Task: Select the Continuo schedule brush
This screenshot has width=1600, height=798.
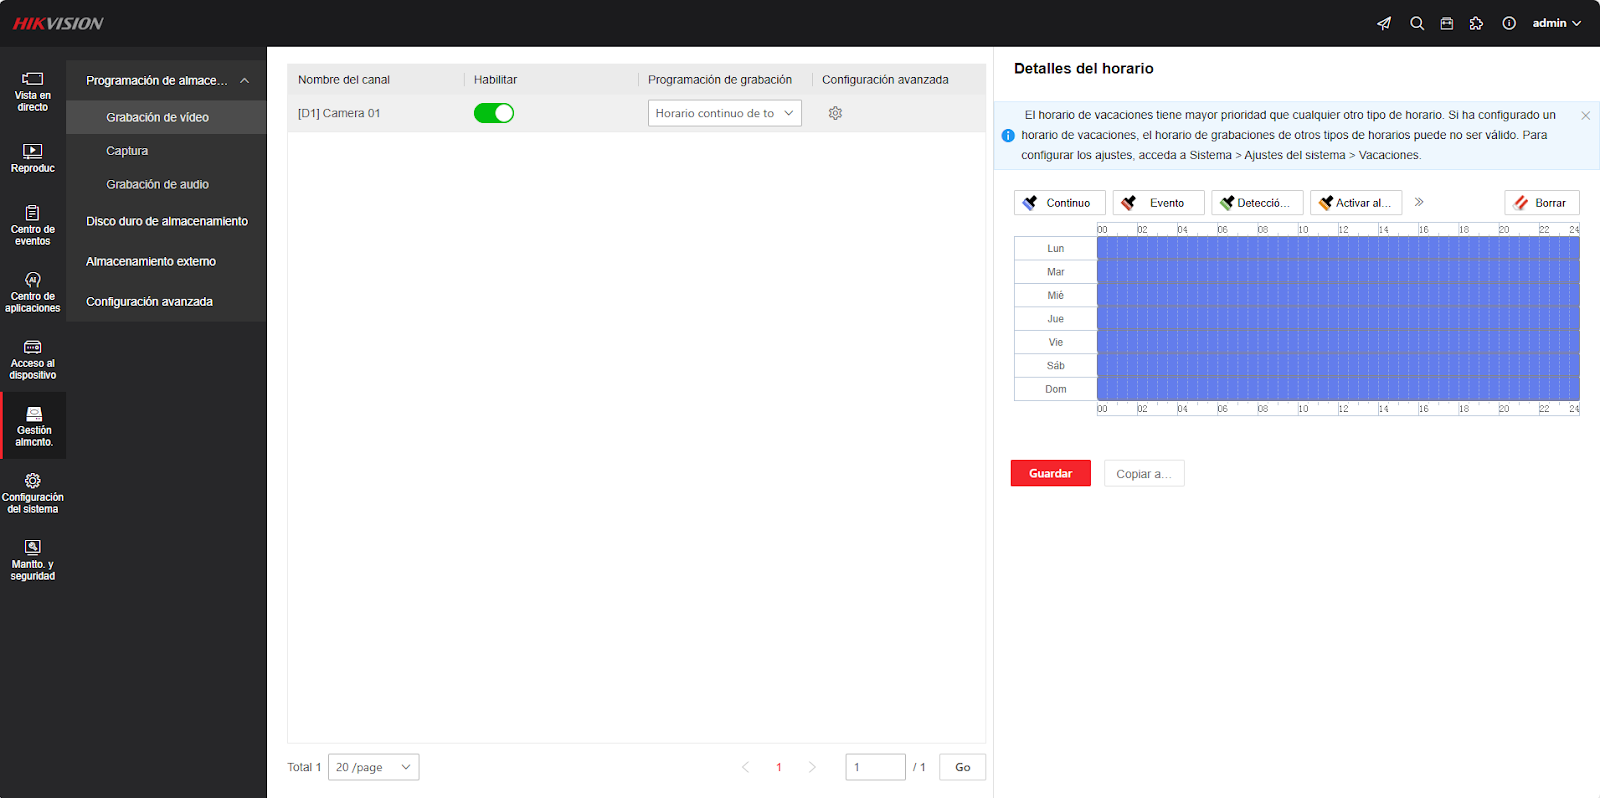Action: pyautogui.click(x=1059, y=203)
